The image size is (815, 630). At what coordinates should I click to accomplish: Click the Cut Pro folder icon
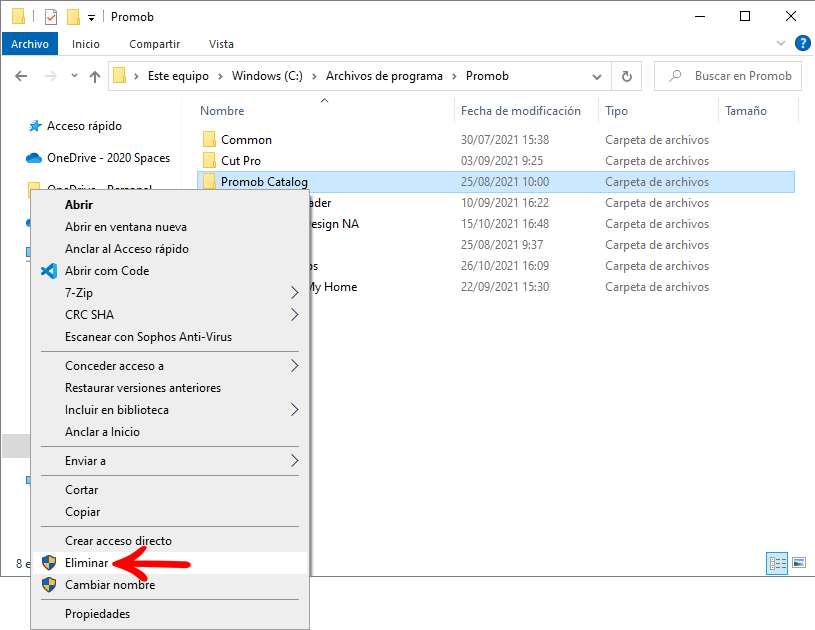coord(209,160)
